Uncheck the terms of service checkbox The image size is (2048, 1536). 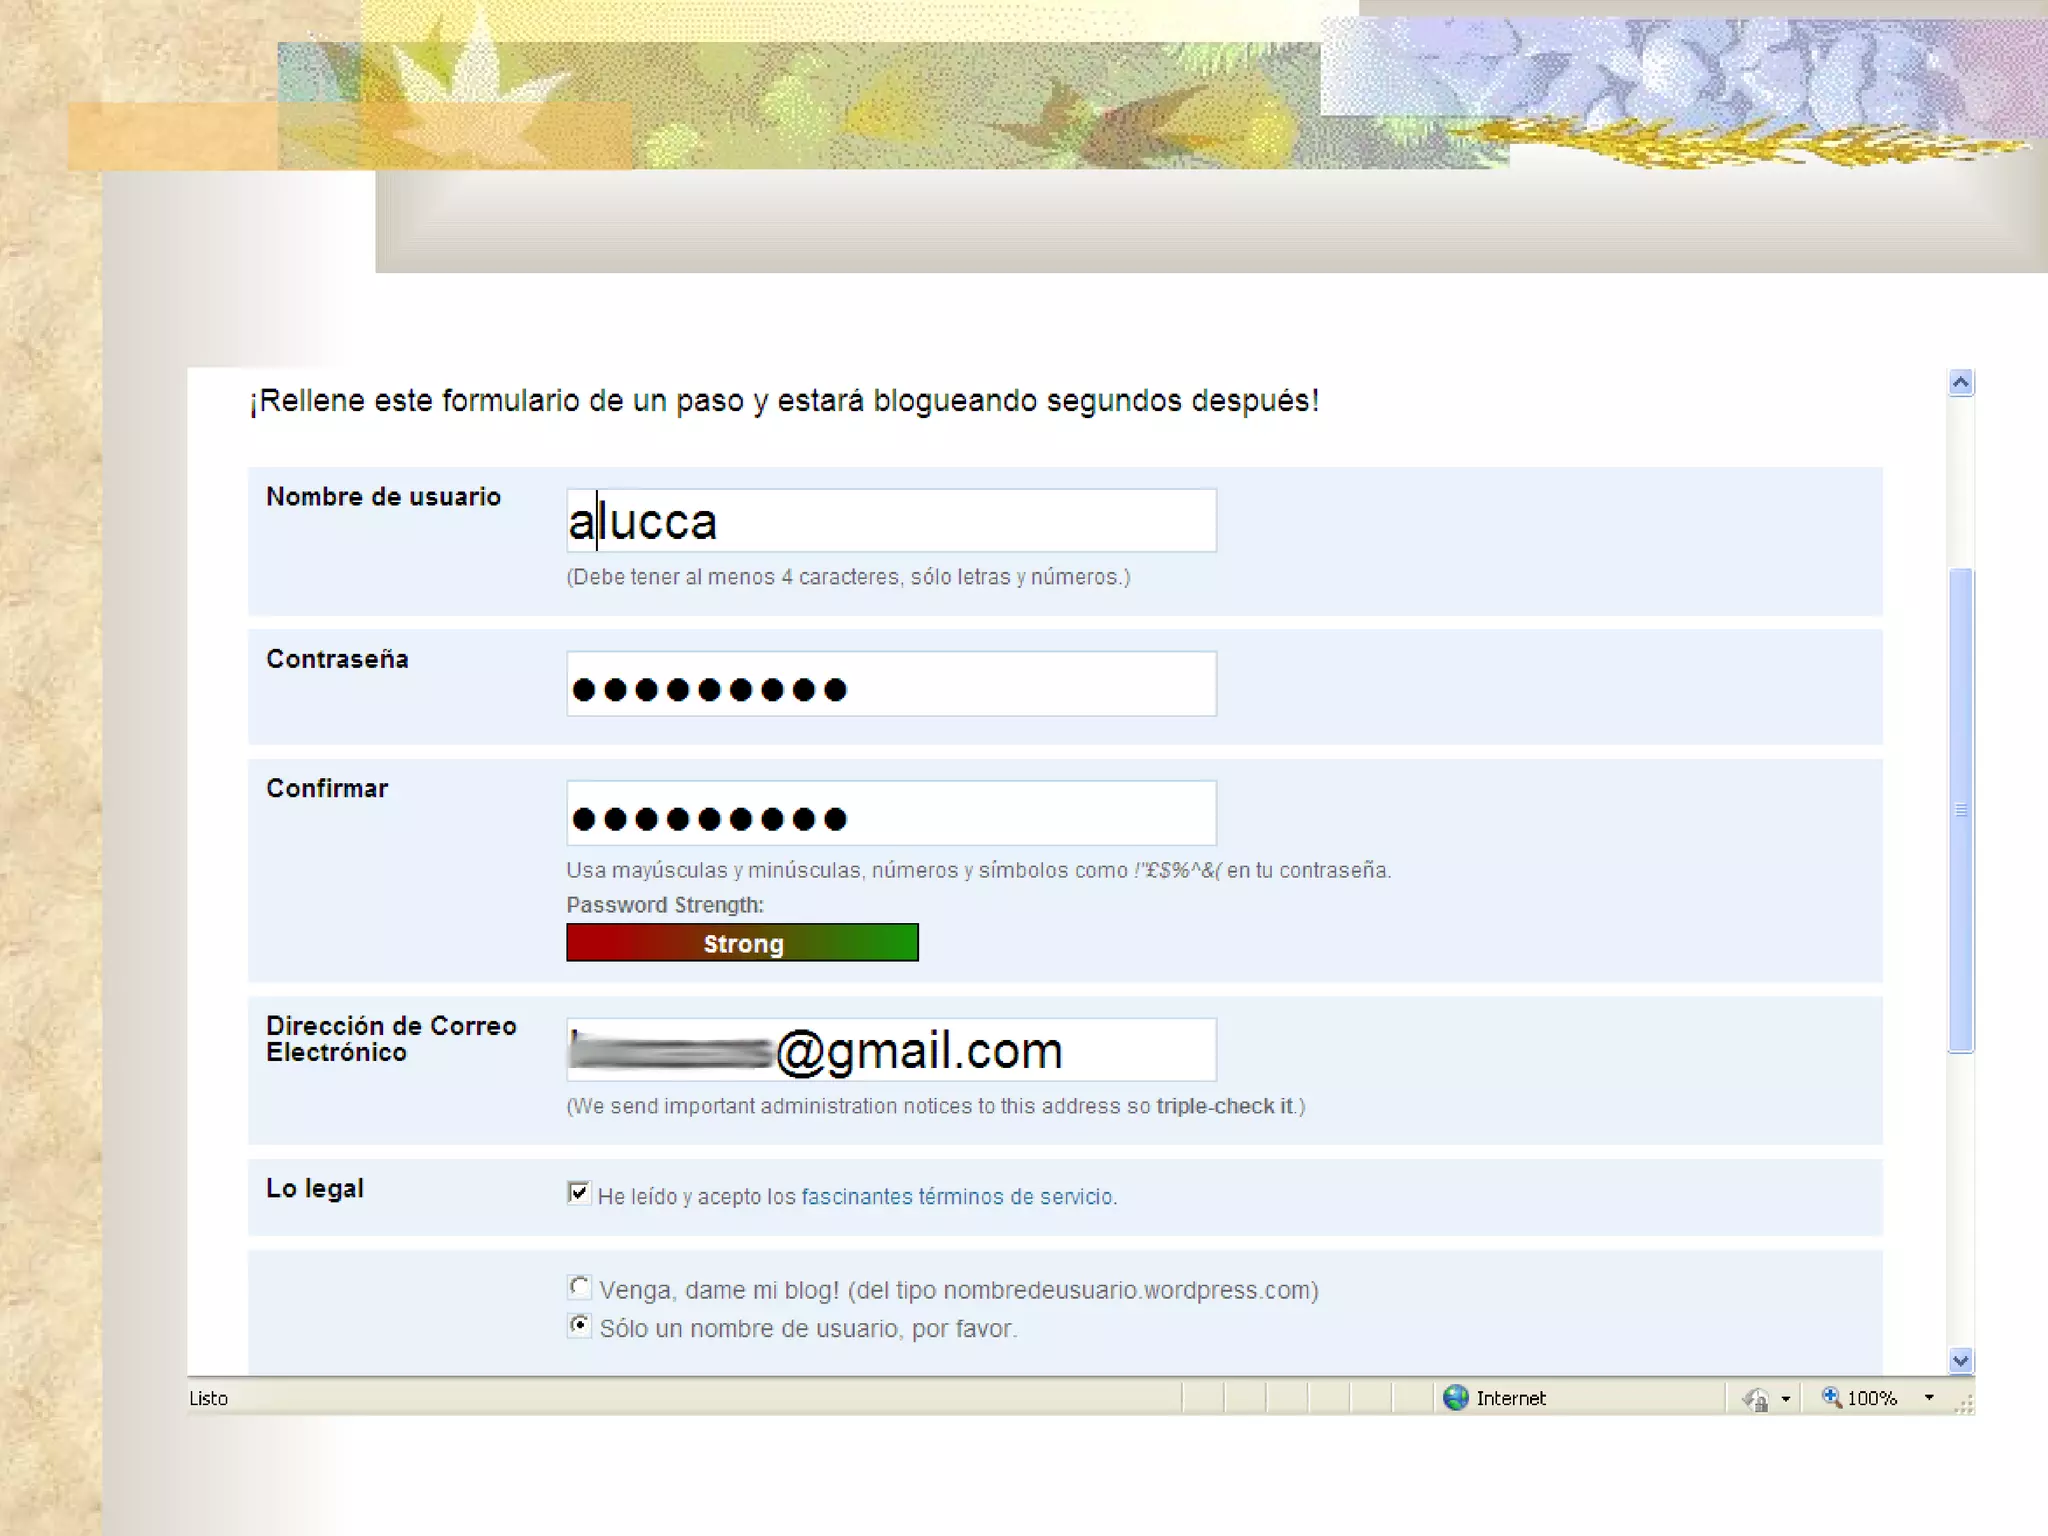[578, 1192]
